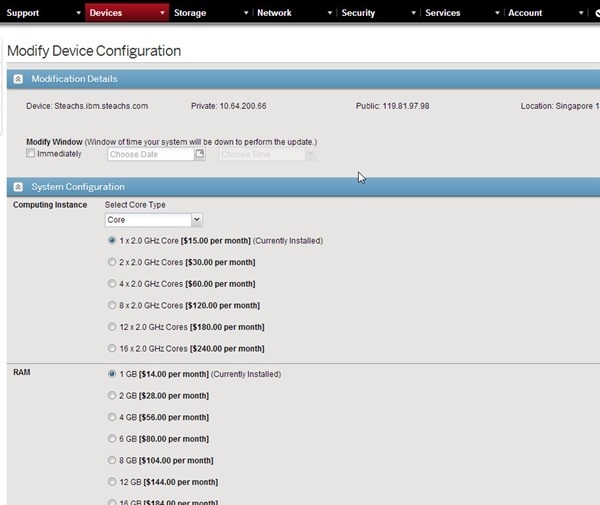Open the Account menu
The image size is (600, 505).
(x=525, y=13)
